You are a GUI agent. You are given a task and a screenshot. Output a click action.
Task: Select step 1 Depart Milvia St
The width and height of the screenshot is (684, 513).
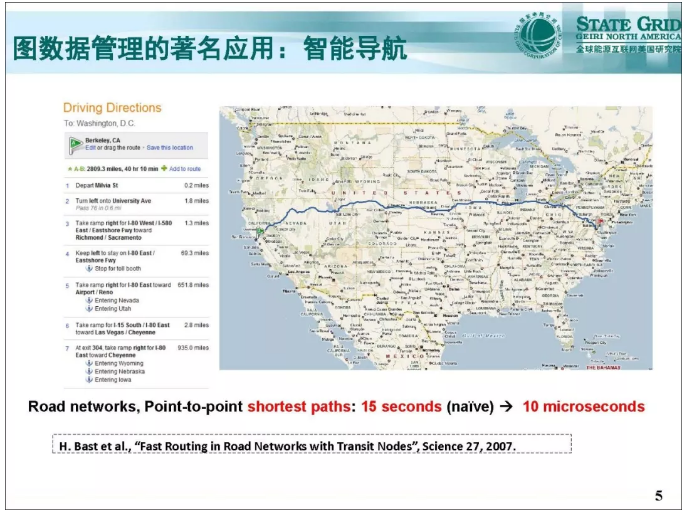coord(100,185)
